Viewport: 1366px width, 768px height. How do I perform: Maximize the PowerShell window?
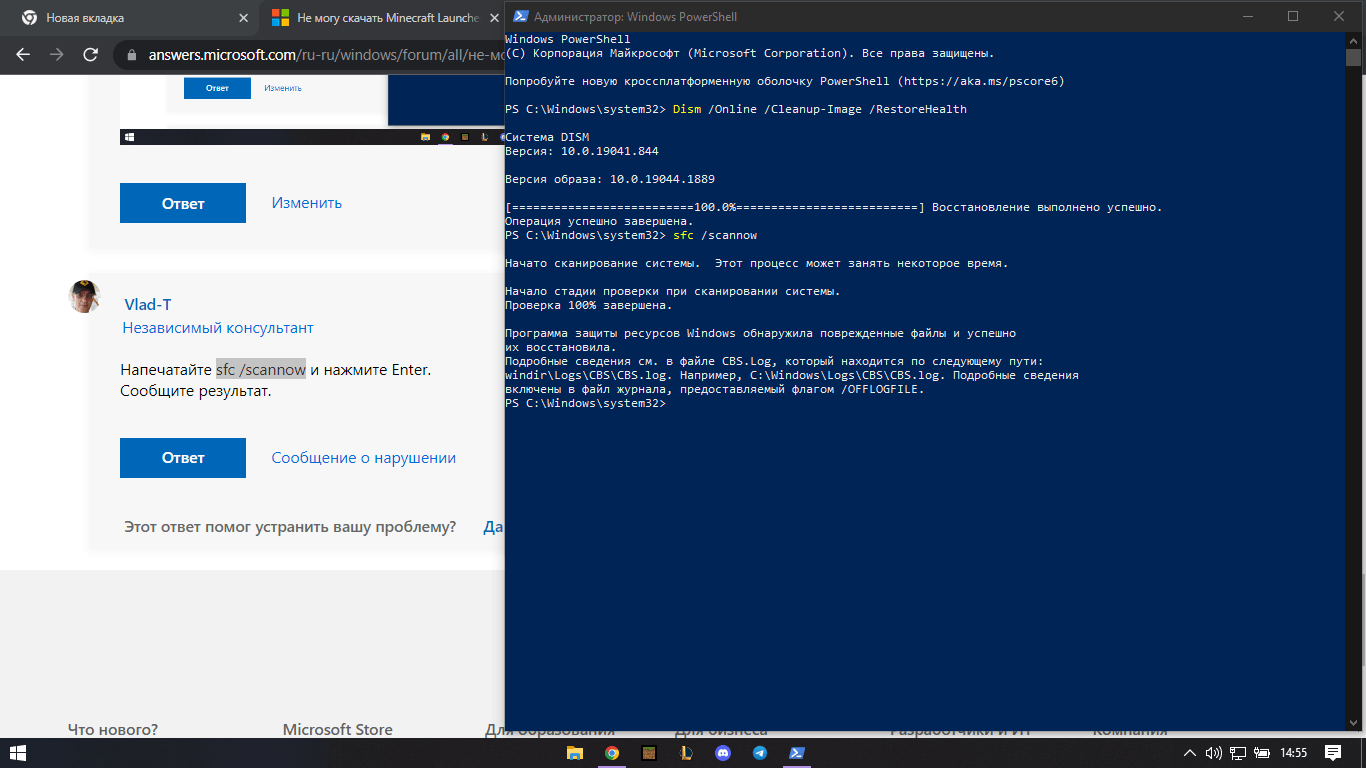pos(1293,16)
